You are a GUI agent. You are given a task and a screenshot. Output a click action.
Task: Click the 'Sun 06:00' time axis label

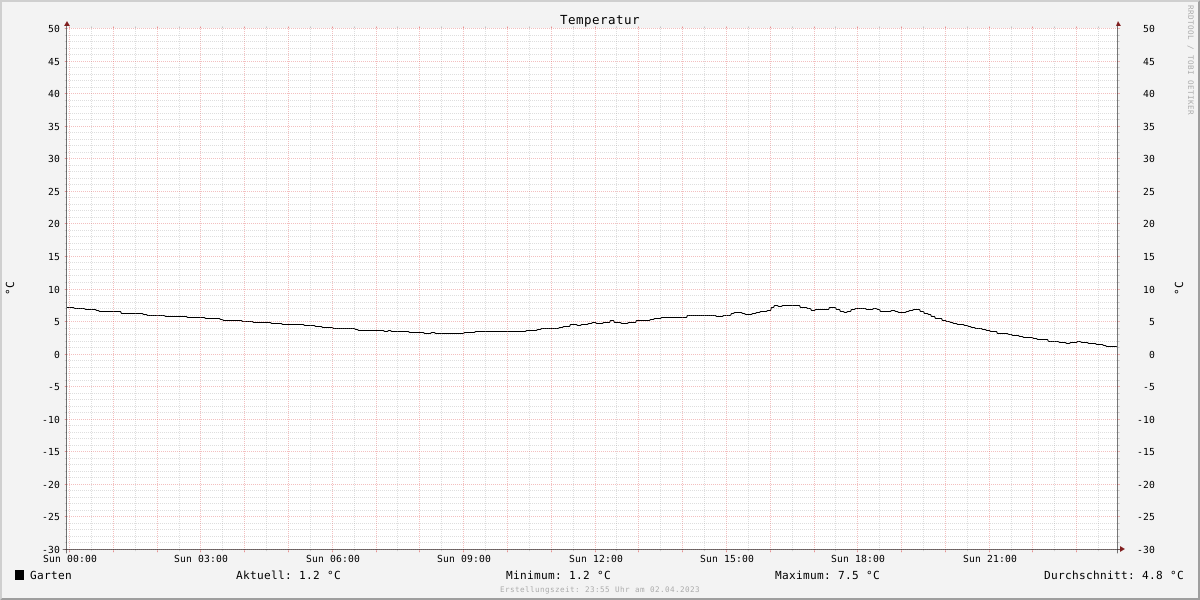coord(333,559)
